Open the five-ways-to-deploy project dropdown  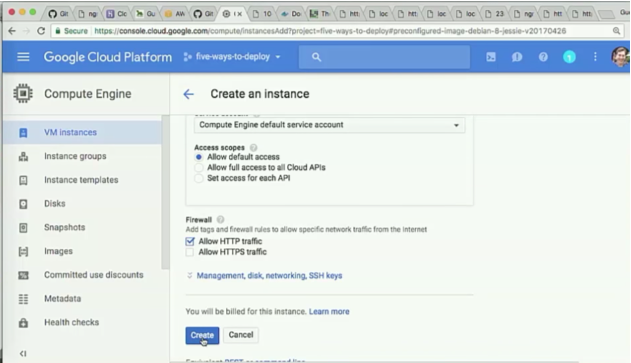(x=232, y=57)
